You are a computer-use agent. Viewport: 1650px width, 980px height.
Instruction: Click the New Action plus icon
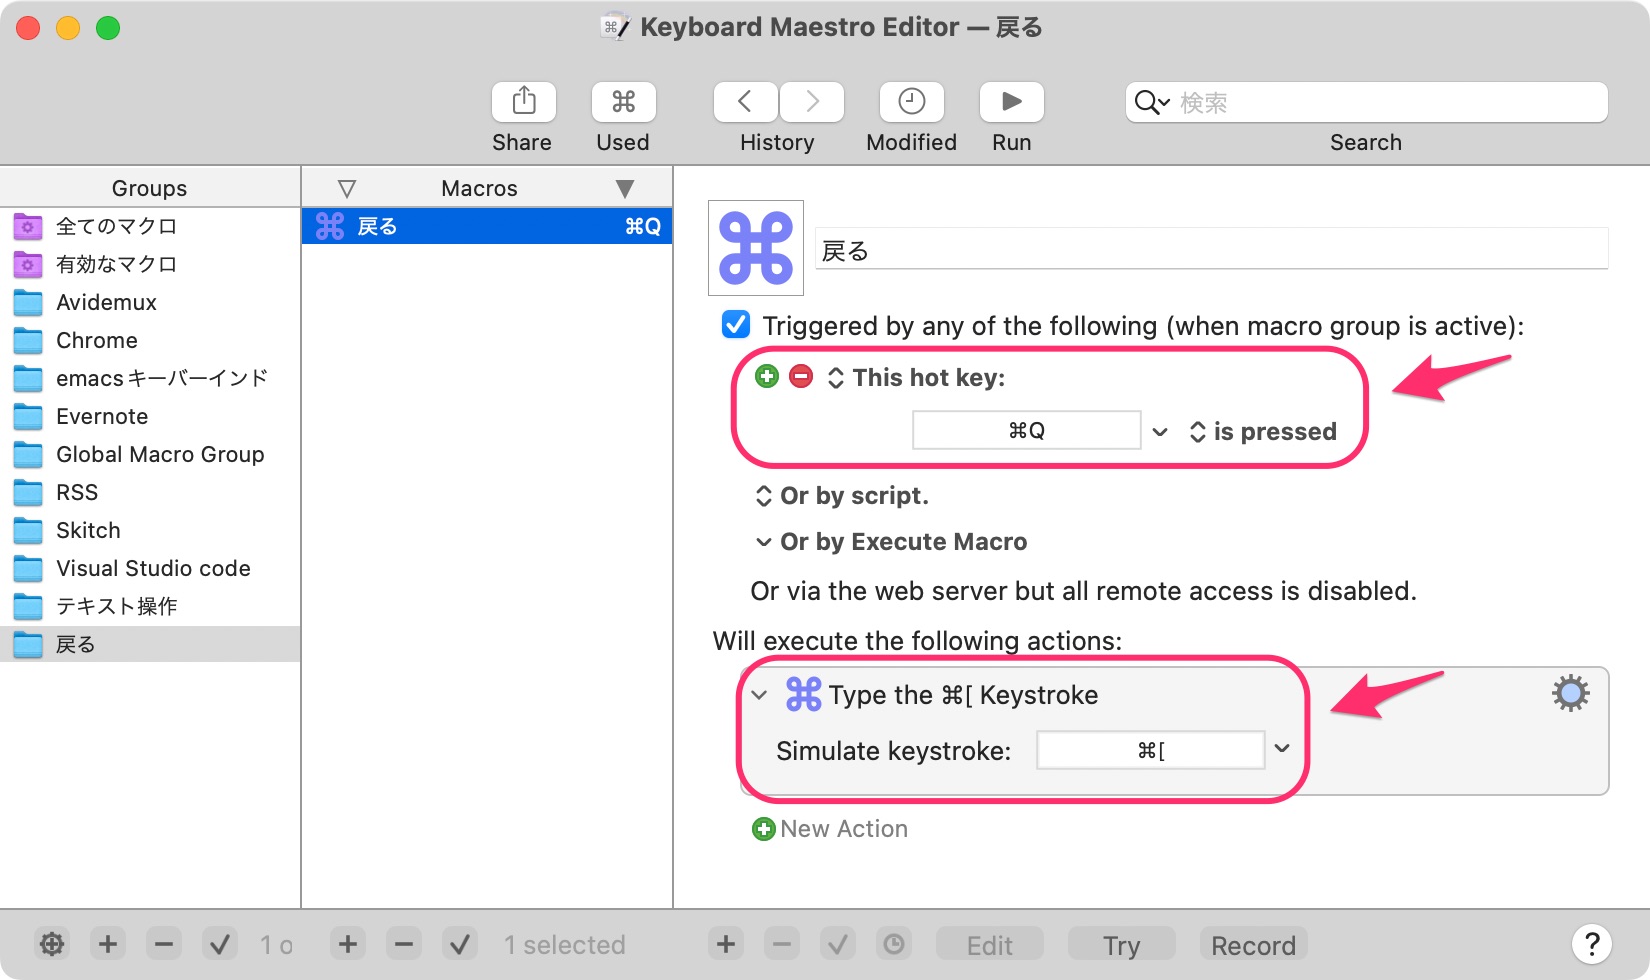[764, 829]
